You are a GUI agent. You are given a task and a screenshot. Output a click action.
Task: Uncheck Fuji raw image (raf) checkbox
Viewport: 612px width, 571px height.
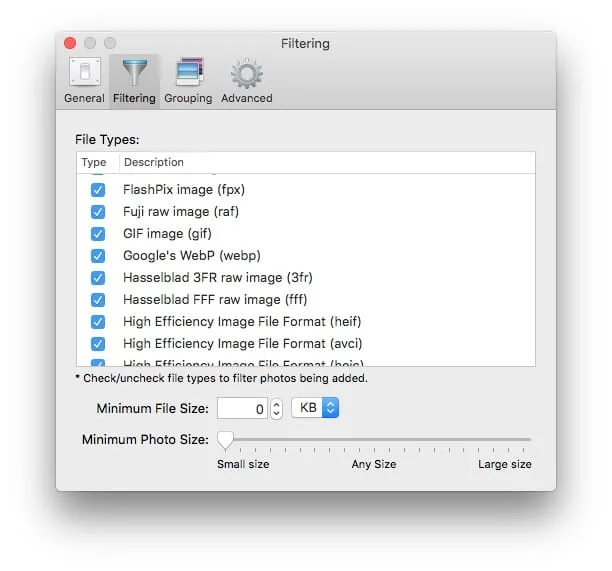coord(98,212)
